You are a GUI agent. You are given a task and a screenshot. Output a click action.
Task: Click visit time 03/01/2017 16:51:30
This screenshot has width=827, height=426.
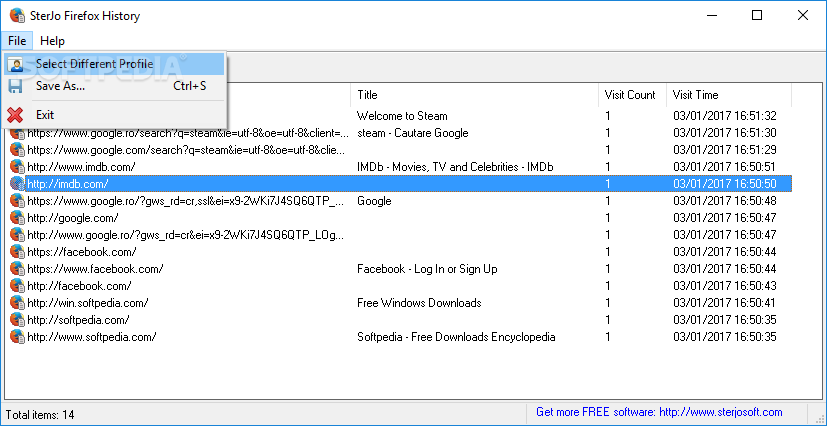pos(725,133)
